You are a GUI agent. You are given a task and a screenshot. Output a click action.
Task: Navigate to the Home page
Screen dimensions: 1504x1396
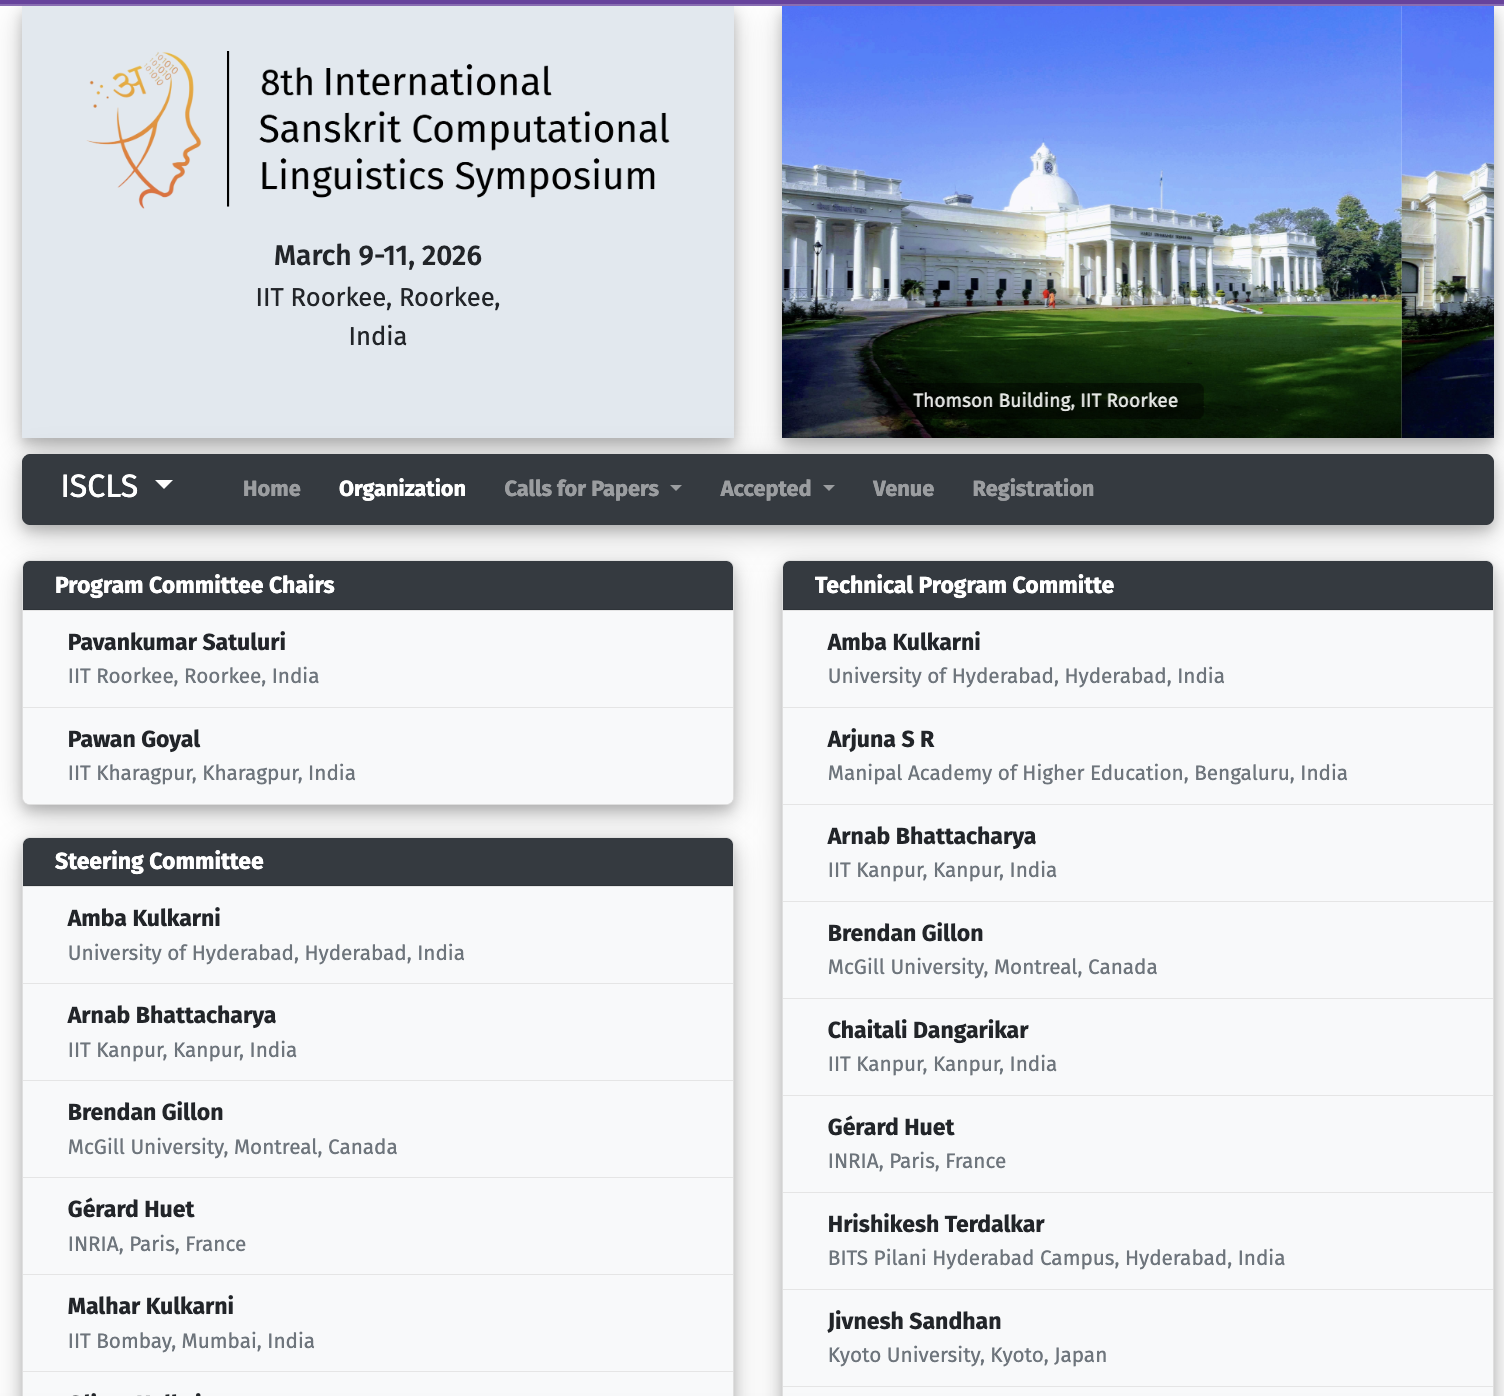271,489
